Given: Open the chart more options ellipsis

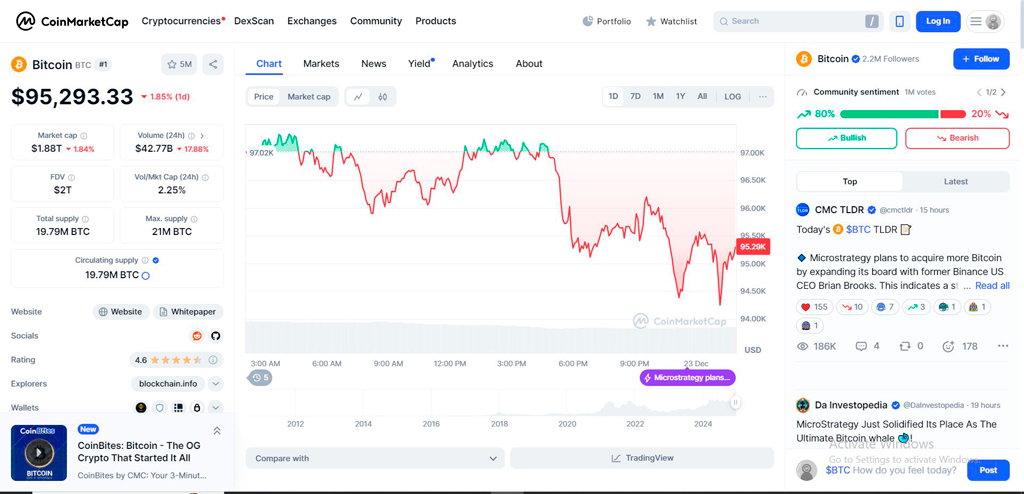Looking at the screenshot, I should 763,97.
